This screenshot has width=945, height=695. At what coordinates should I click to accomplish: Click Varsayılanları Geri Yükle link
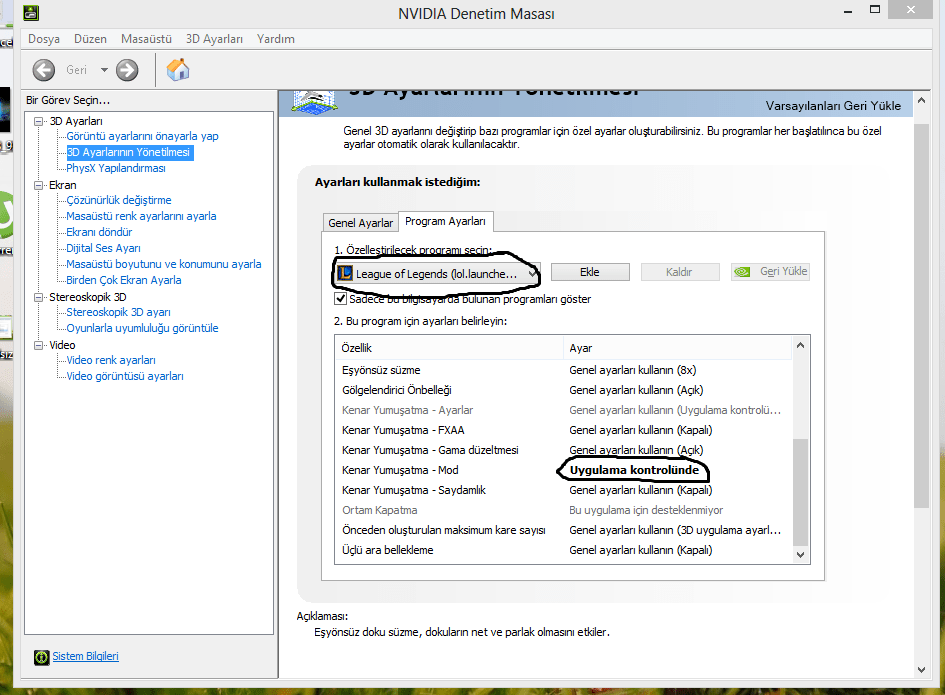tap(833, 105)
